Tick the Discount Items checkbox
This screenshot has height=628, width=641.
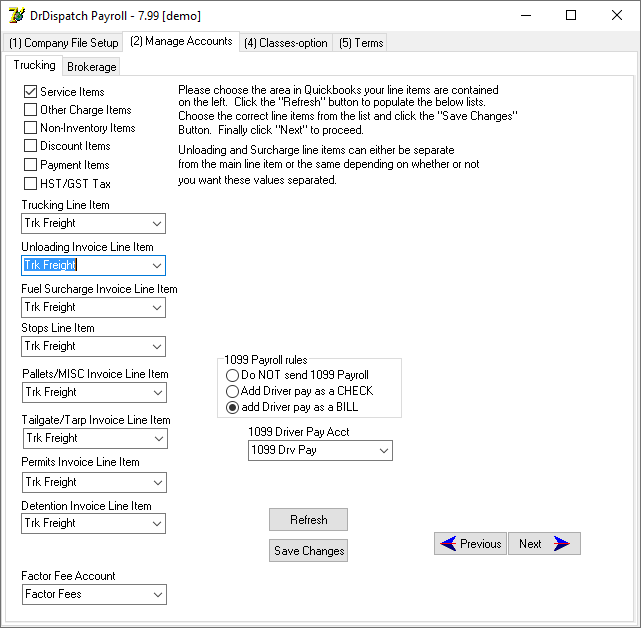coord(31,146)
